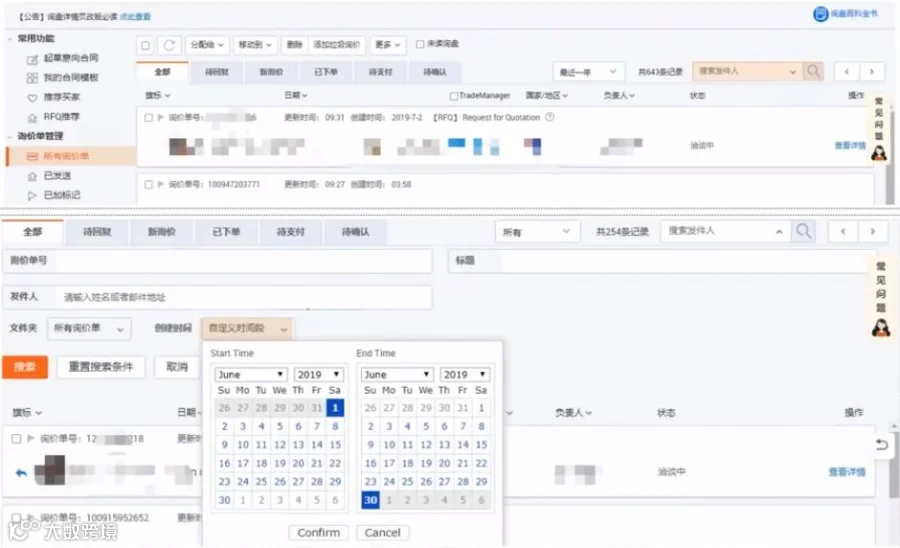
Task: Click the refresh icon in top toolbar
Action: click(169, 45)
